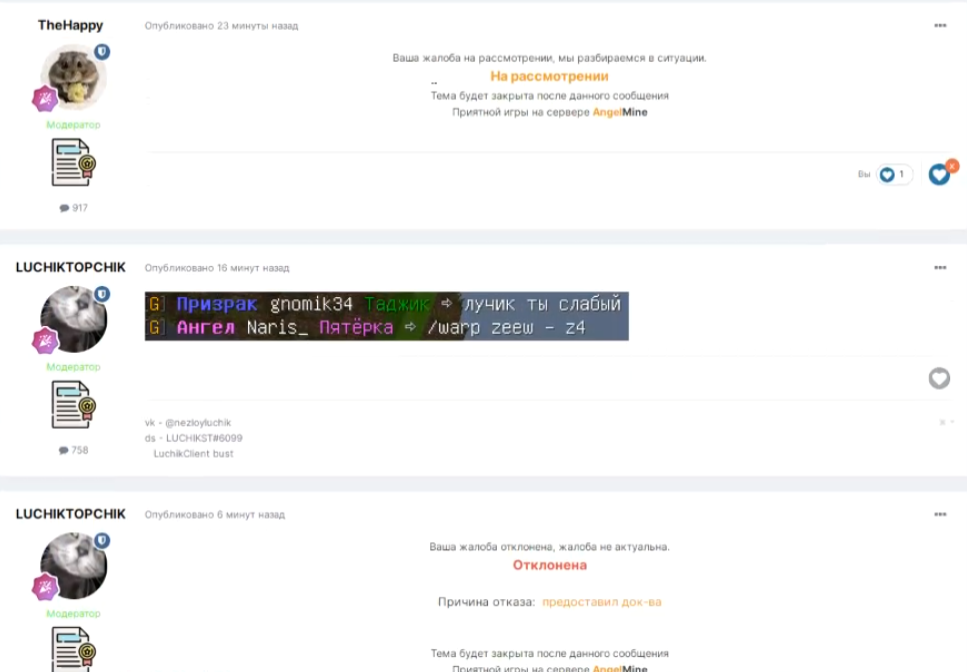Click the share icon below LUCHIKTOPCHIK's heart reaction
This screenshot has width=967, height=672.
[943, 422]
